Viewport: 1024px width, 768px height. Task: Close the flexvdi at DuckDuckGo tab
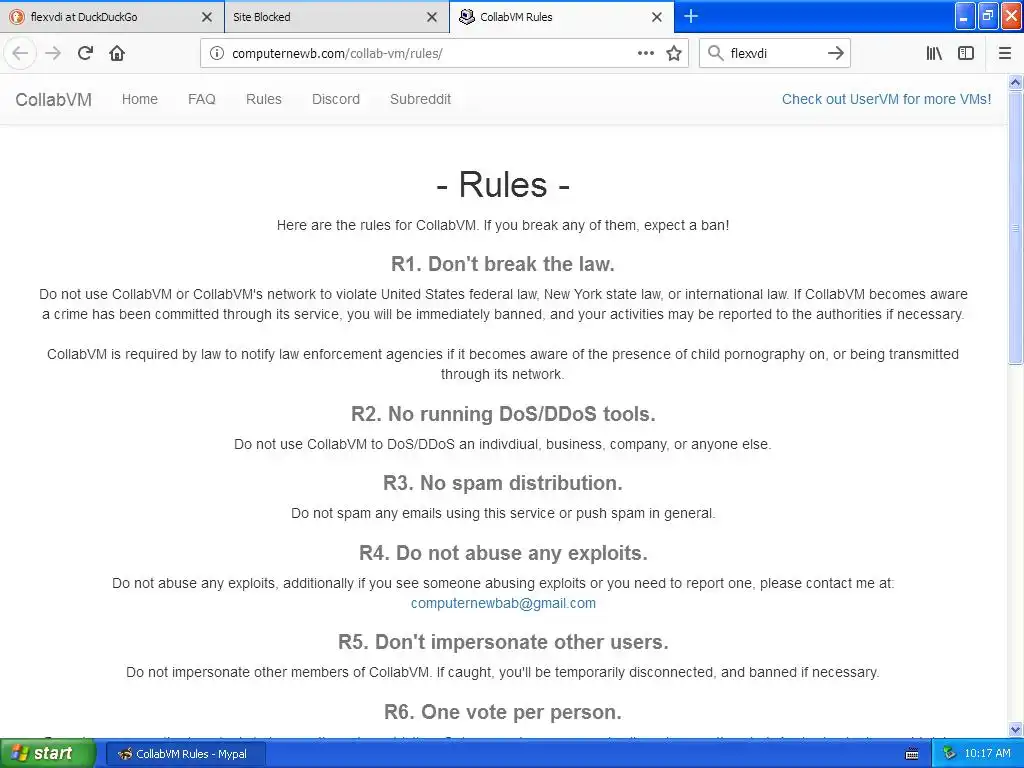click(x=207, y=17)
